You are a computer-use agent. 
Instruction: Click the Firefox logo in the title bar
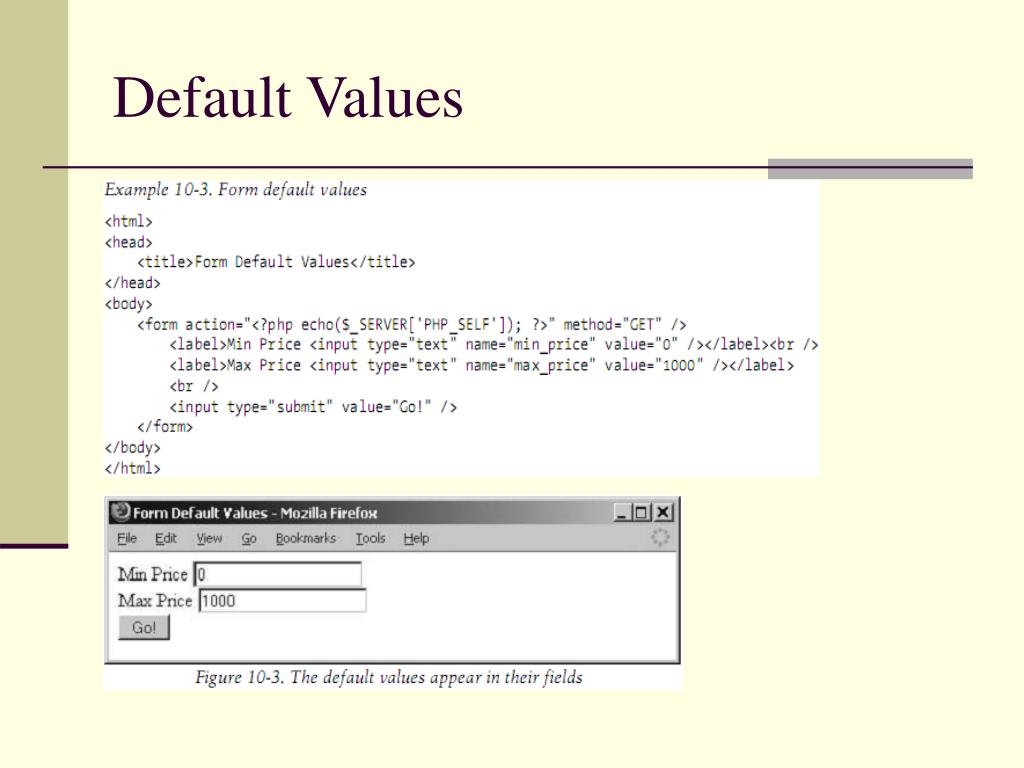pos(121,513)
